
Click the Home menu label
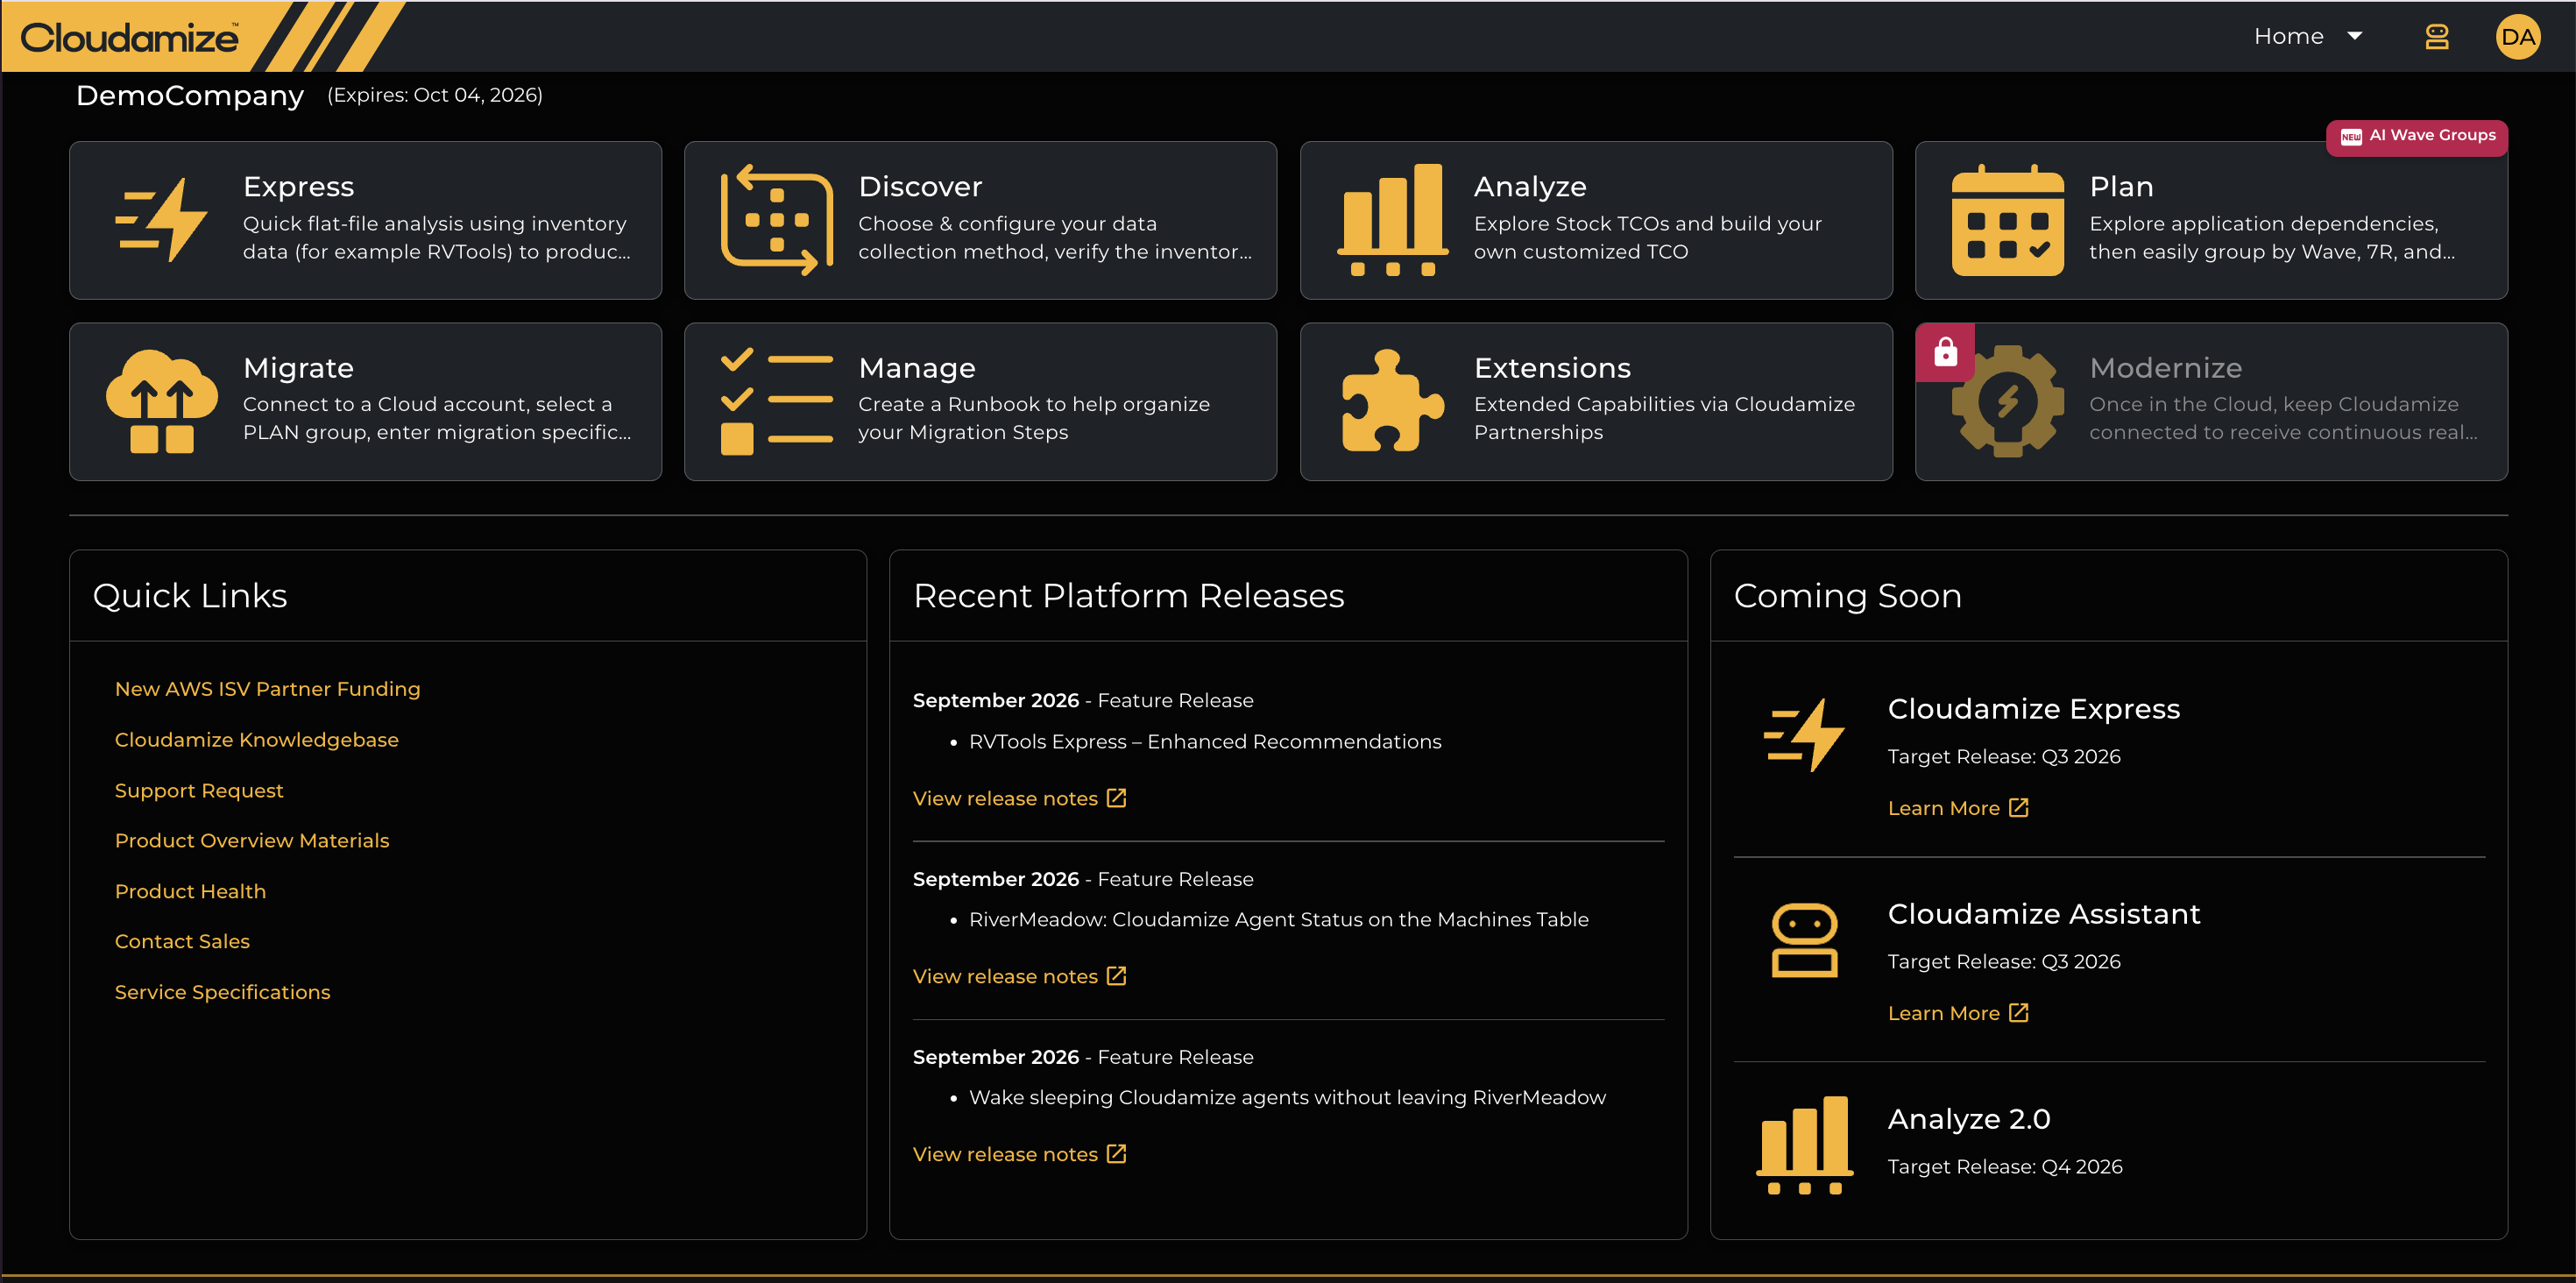2288,37
